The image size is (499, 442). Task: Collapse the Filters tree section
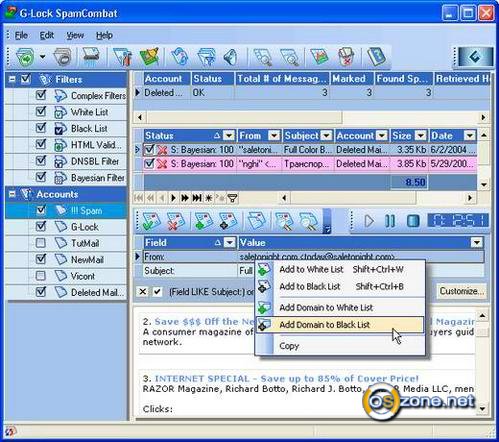pyautogui.click(x=12, y=79)
